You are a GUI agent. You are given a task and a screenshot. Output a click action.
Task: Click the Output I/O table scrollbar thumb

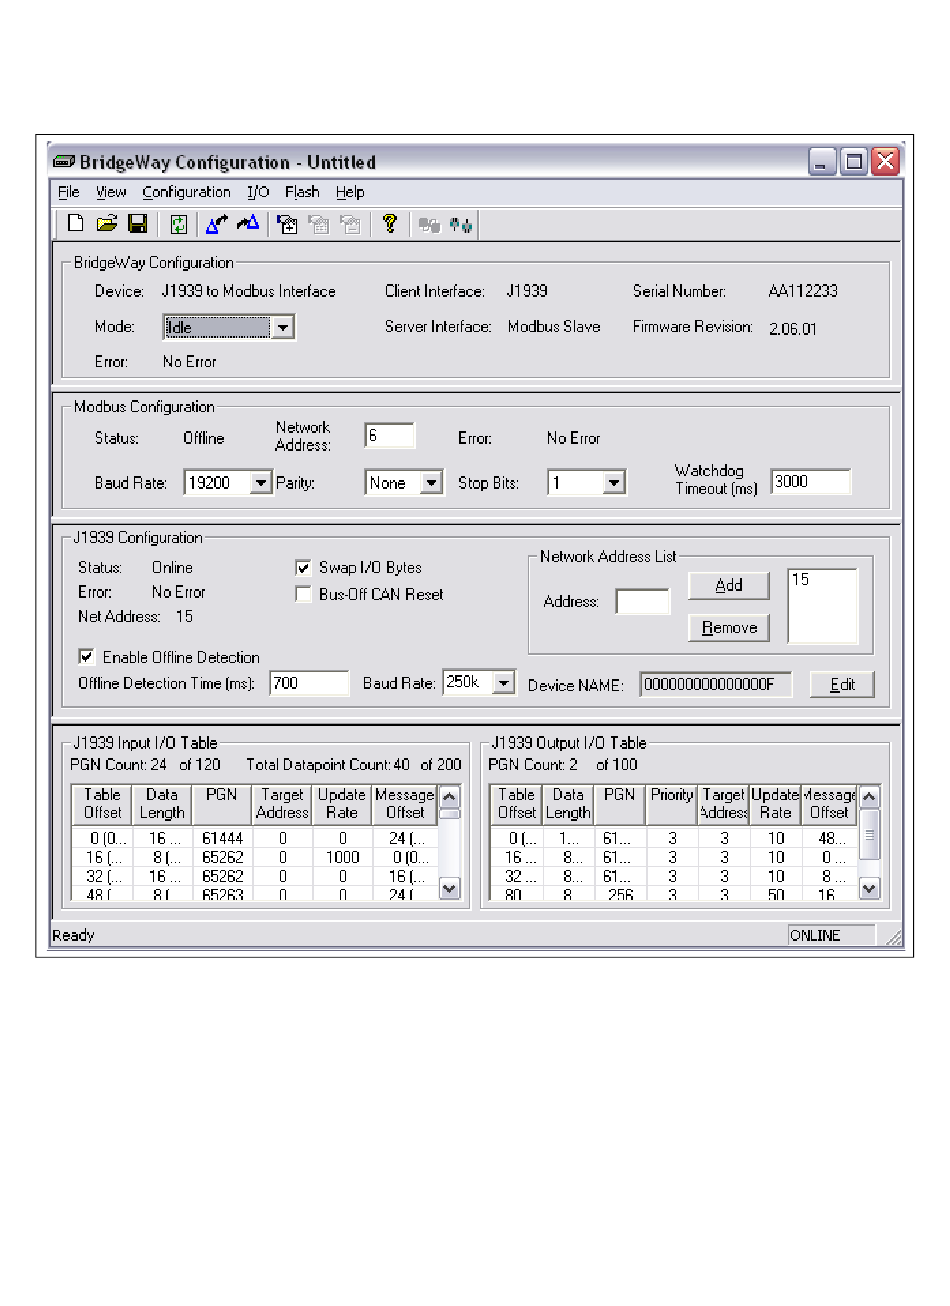(869, 833)
